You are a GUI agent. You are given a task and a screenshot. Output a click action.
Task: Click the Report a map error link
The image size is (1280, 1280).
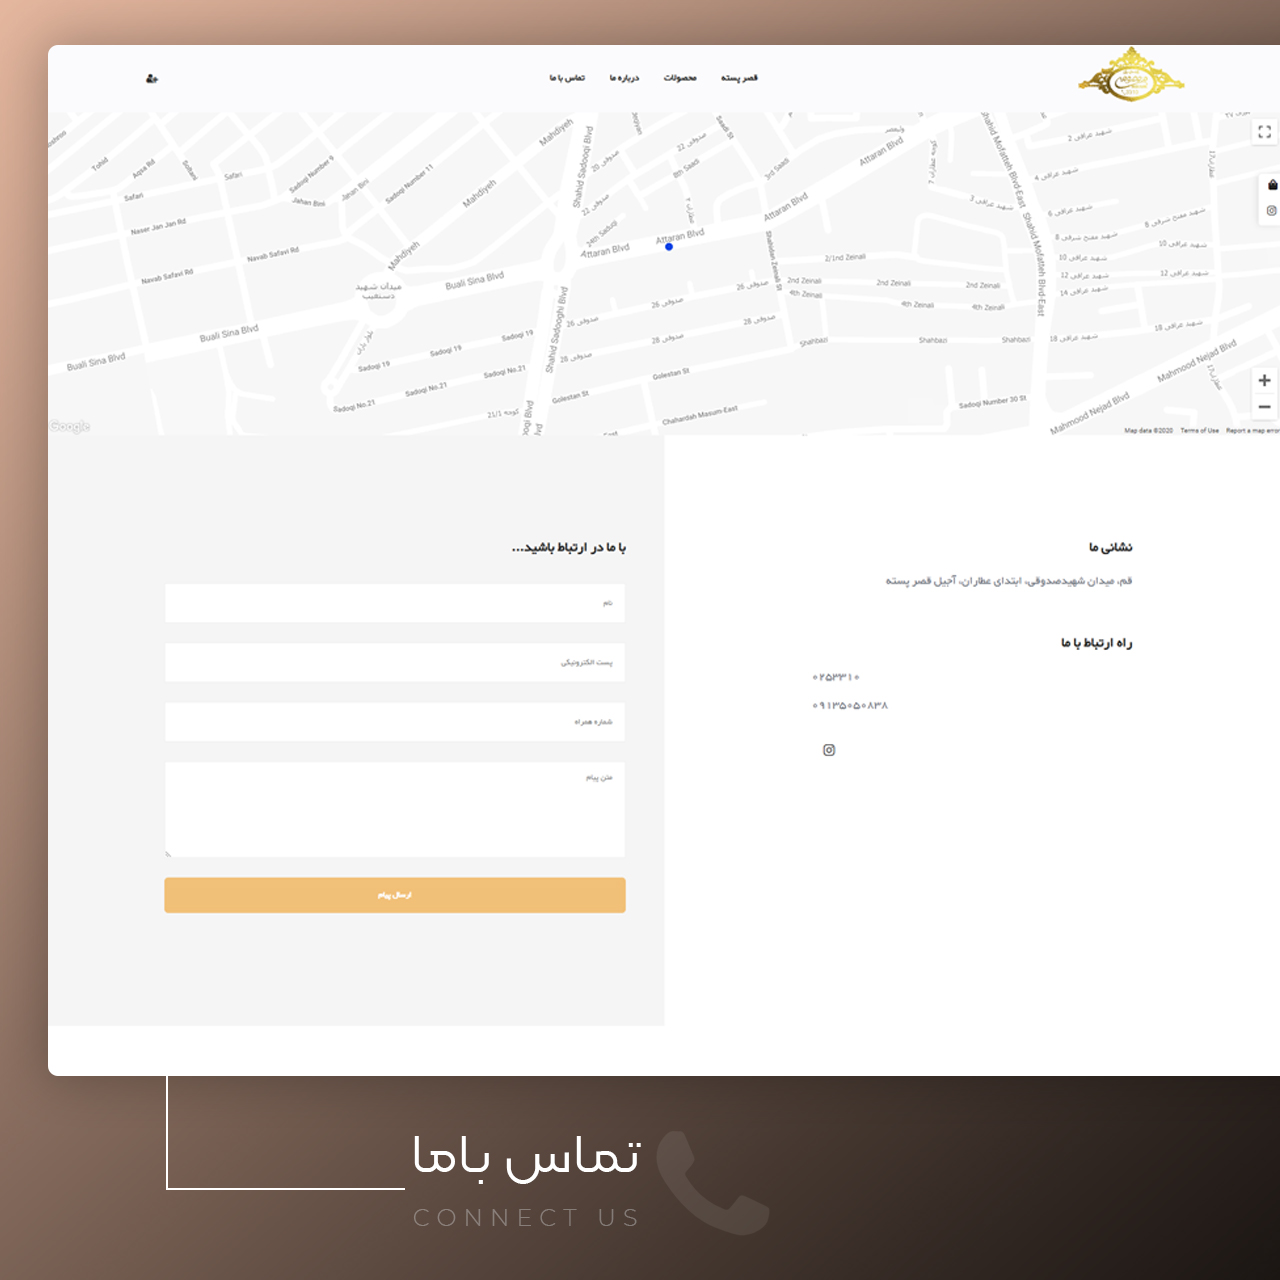pyautogui.click(x=1252, y=431)
